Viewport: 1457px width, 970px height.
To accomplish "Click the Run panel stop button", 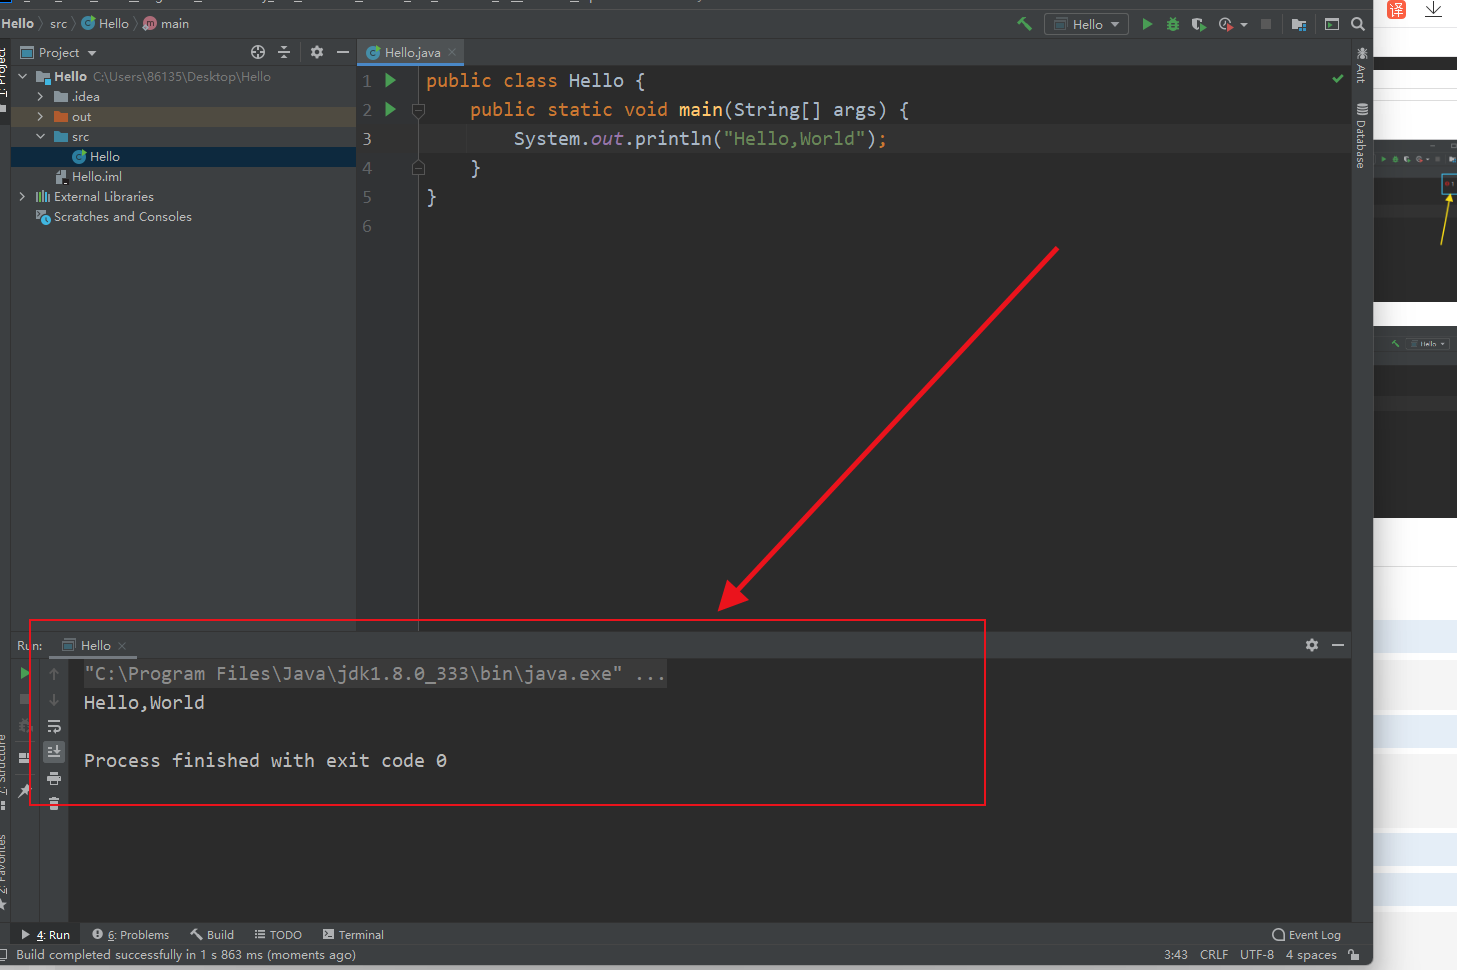I will click(25, 699).
